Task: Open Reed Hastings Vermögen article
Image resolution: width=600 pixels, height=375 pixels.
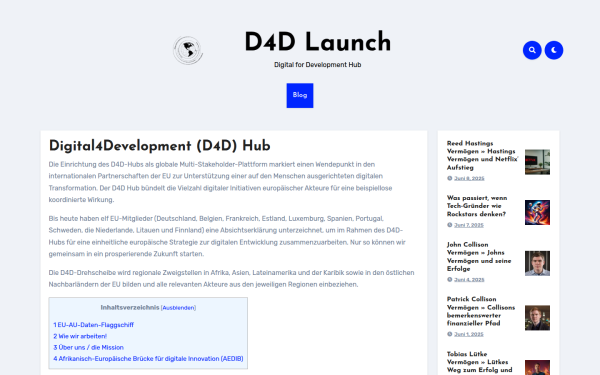Action: click(x=482, y=155)
